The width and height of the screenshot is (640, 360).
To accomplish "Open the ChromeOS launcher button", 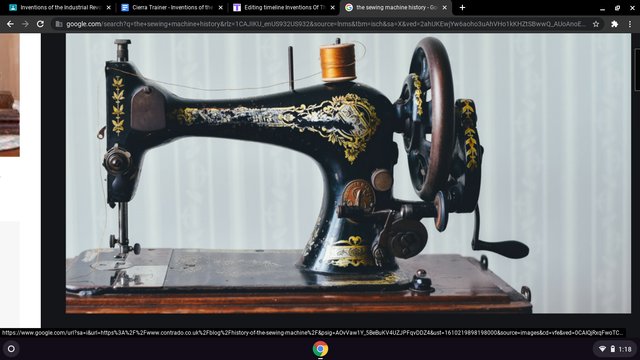I will click(11, 349).
